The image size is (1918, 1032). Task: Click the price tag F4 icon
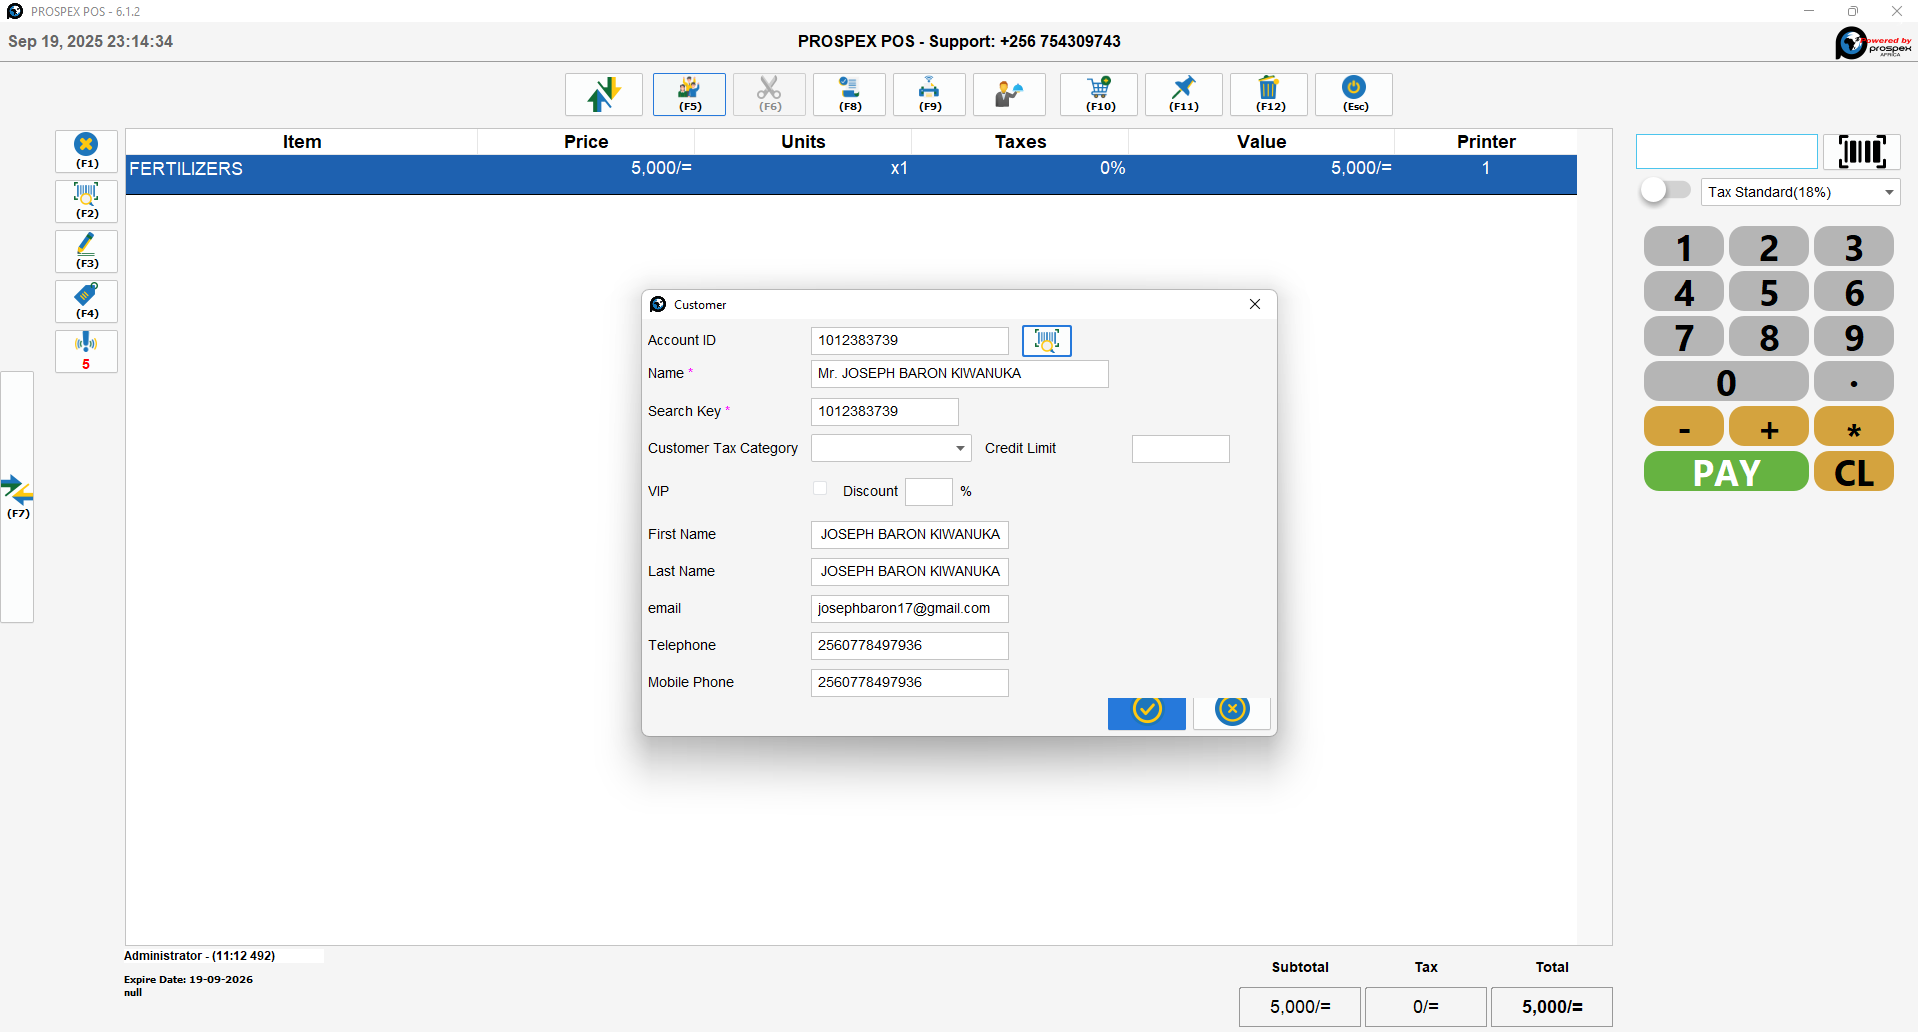click(87, 301)
